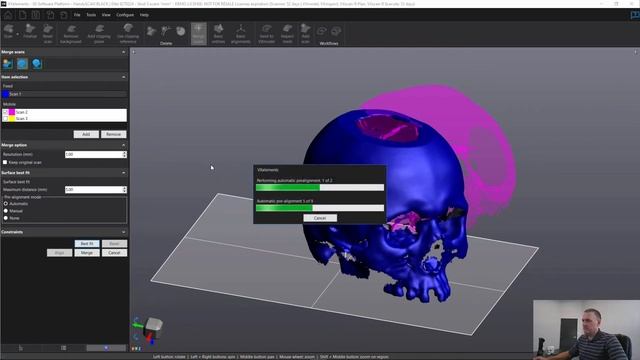Open the Scan tool dropdown arrow
640x360 pixels.
18,34
